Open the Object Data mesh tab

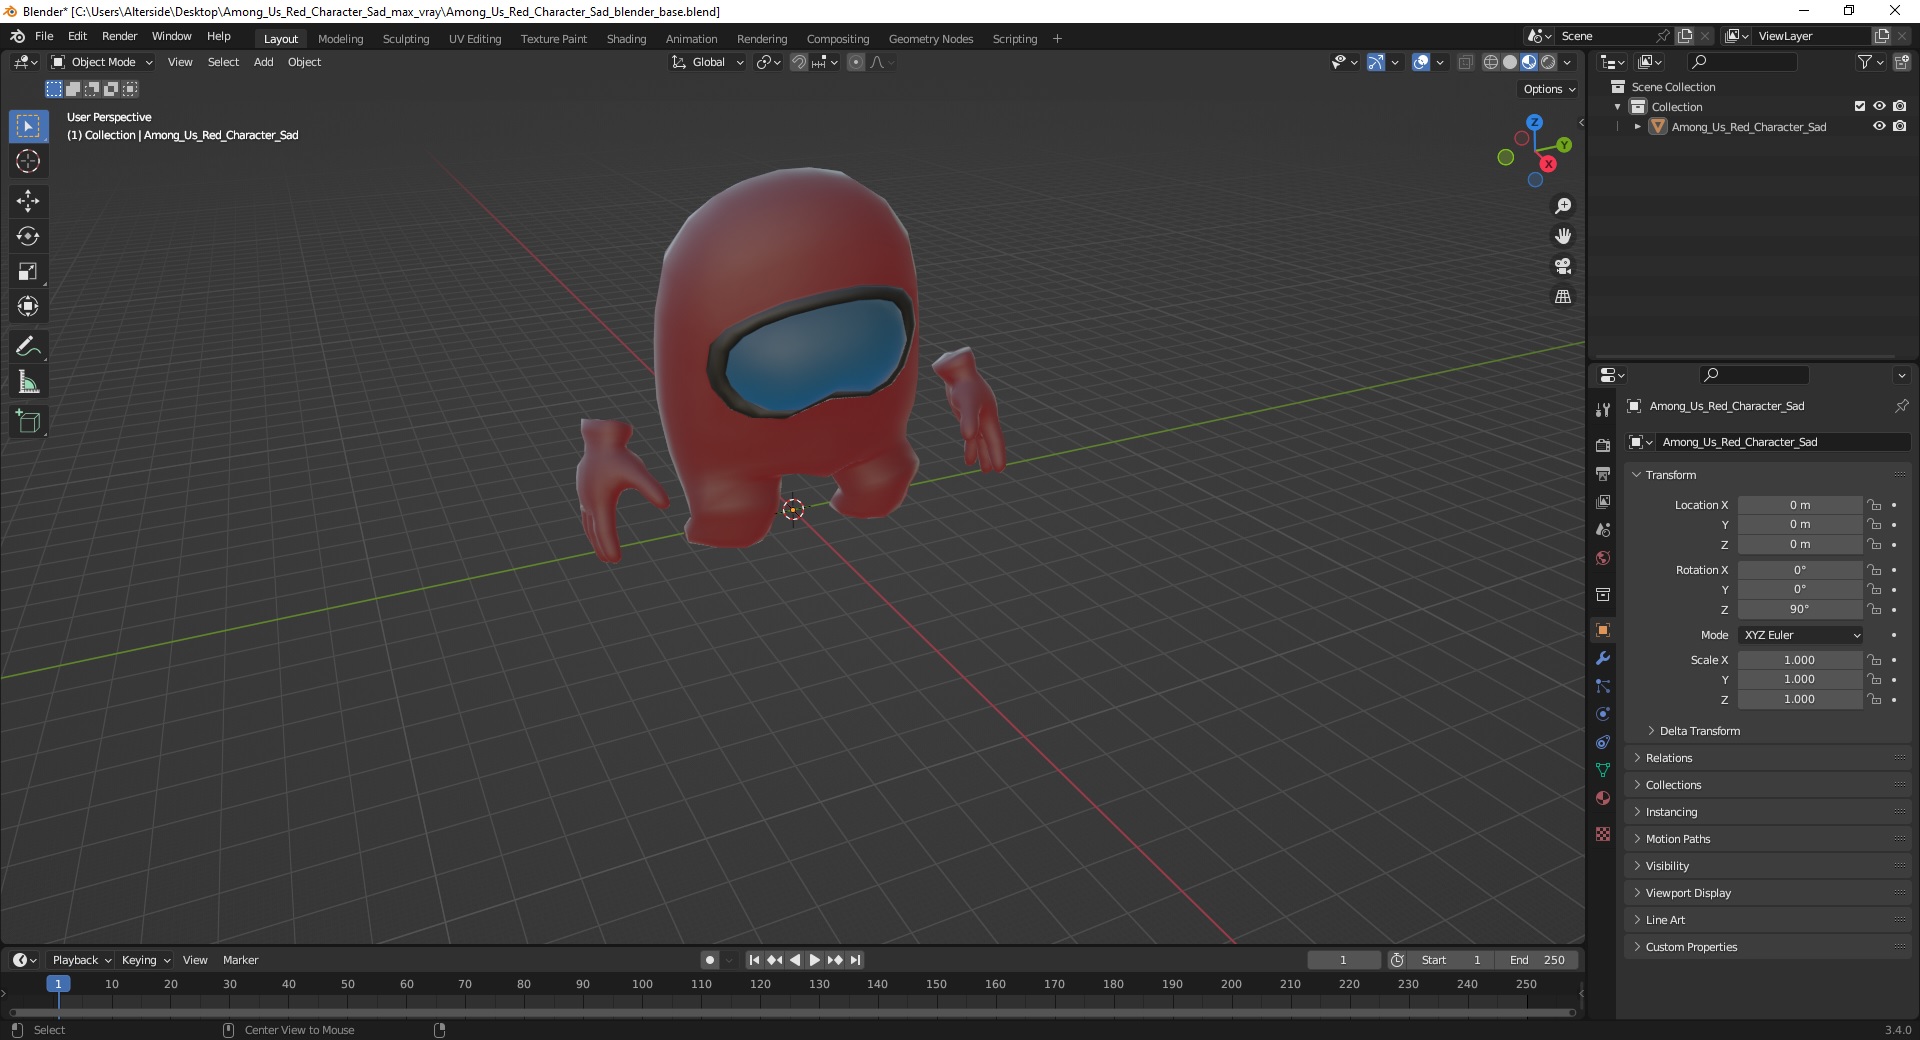coord(1603,770)
